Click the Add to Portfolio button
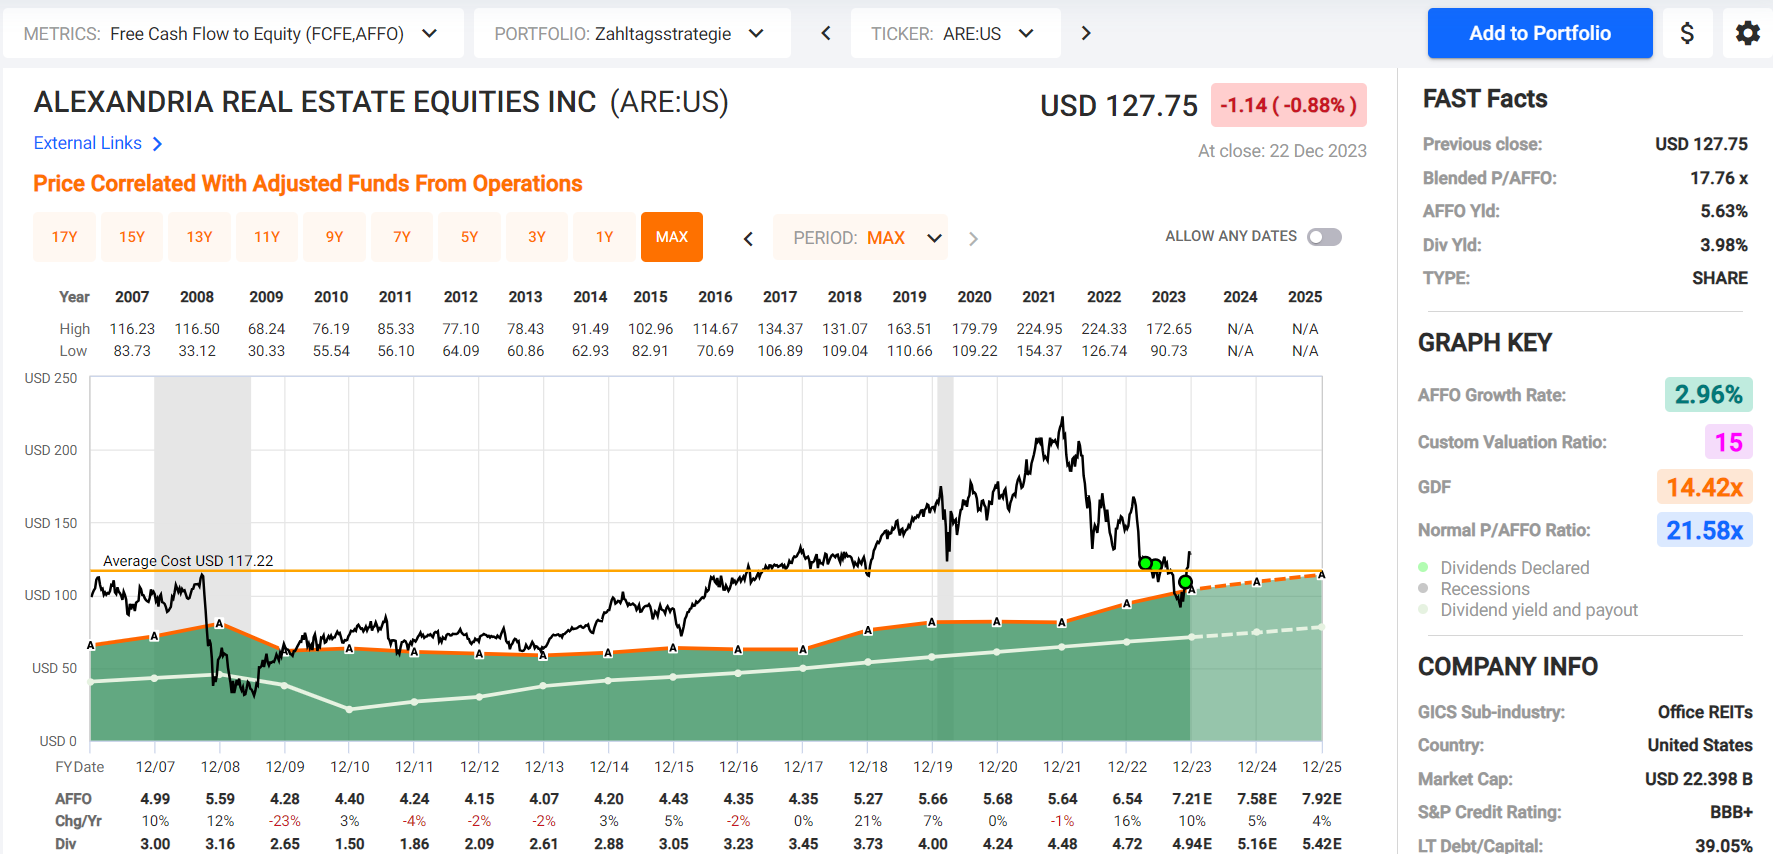The image size is (1773, 854). (1540, 33)
